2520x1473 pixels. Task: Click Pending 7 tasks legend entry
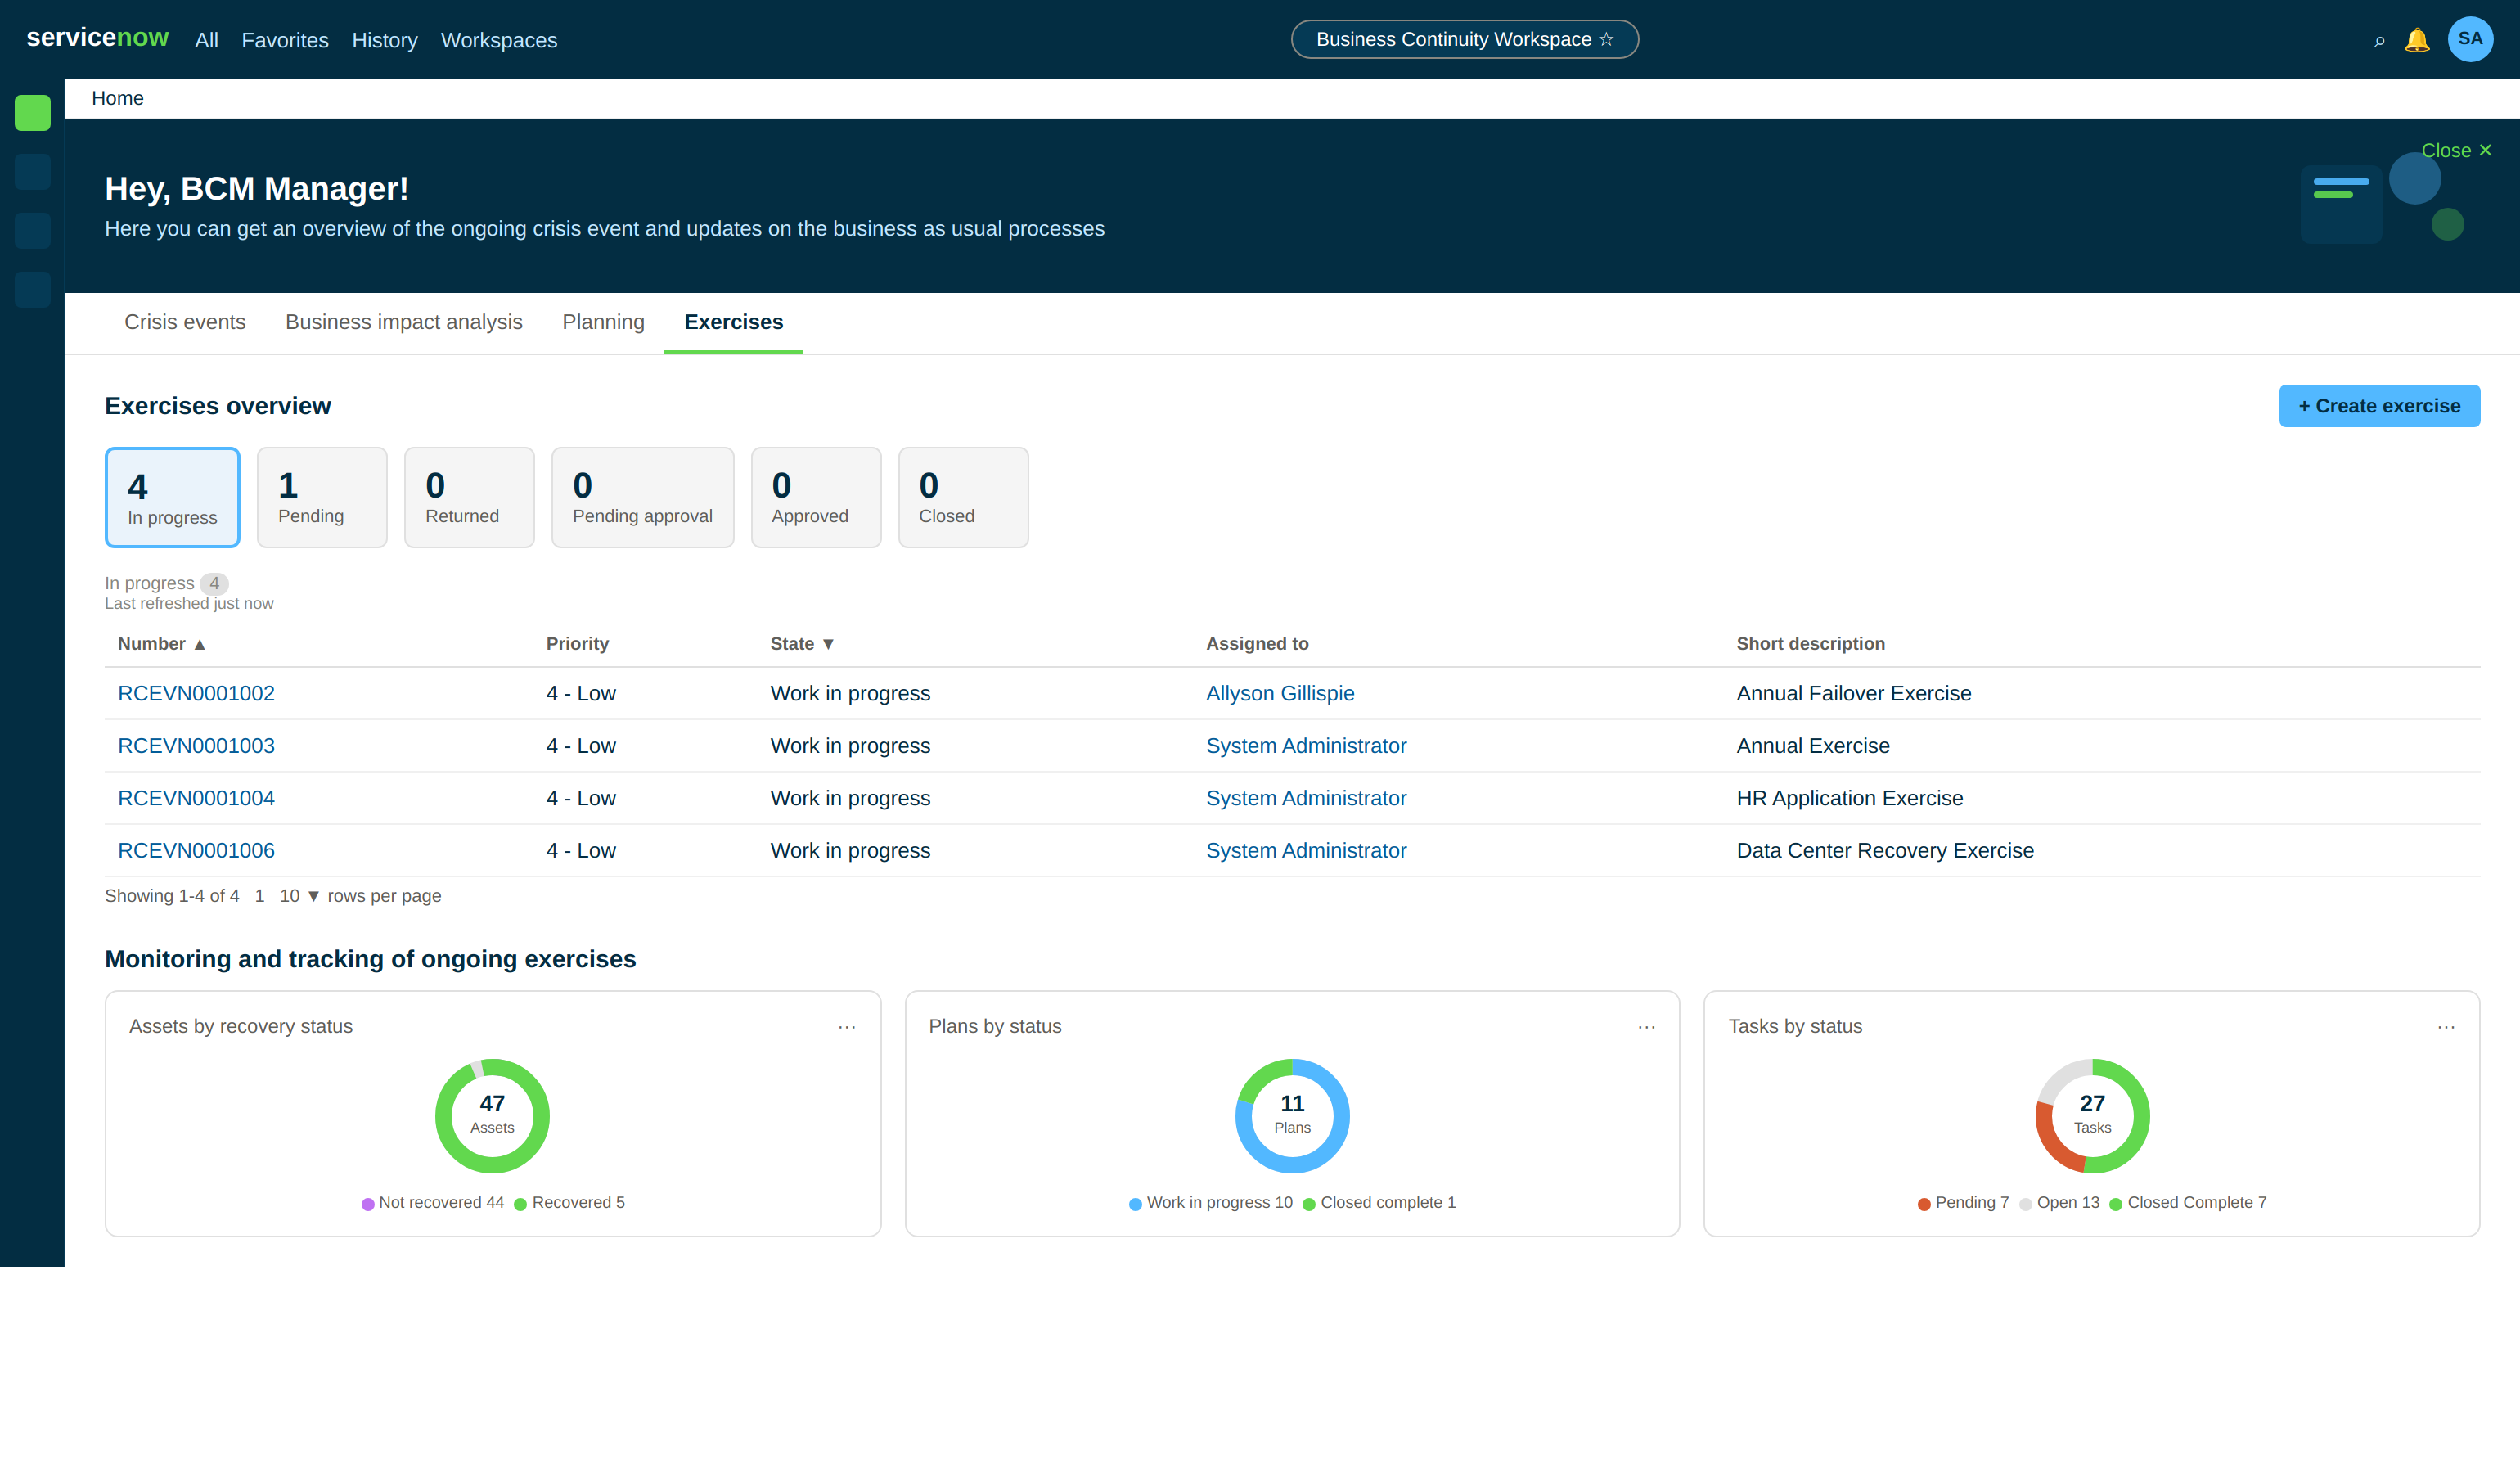1963,1203
